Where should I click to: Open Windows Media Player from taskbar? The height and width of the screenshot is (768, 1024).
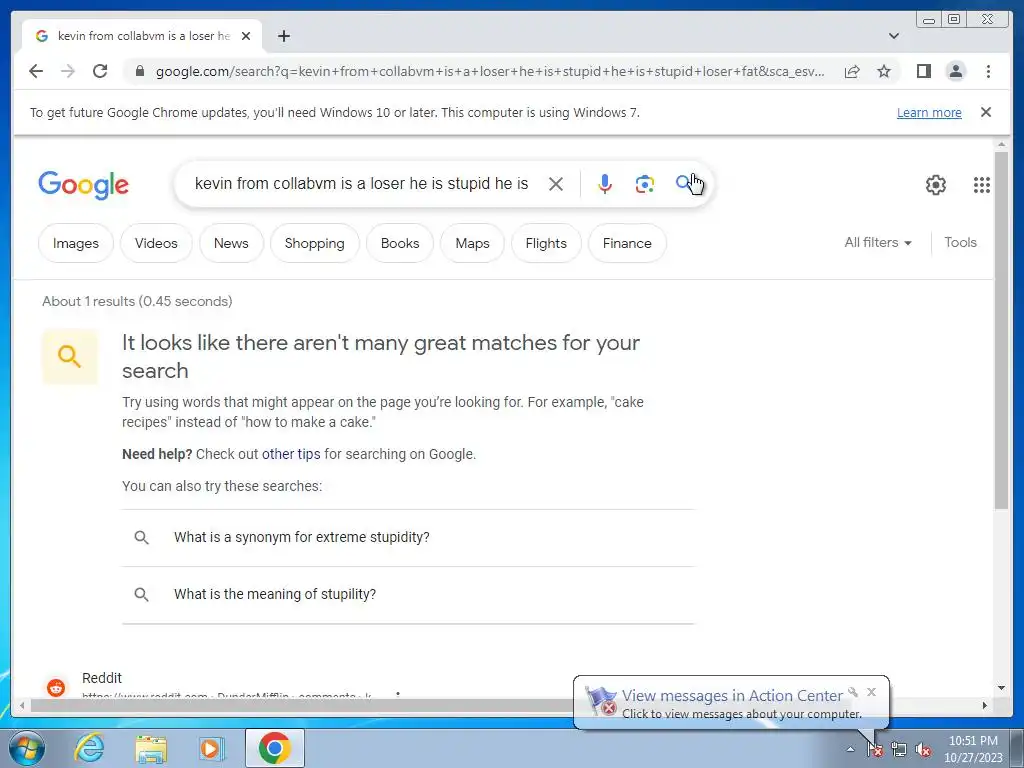point(211,748)
